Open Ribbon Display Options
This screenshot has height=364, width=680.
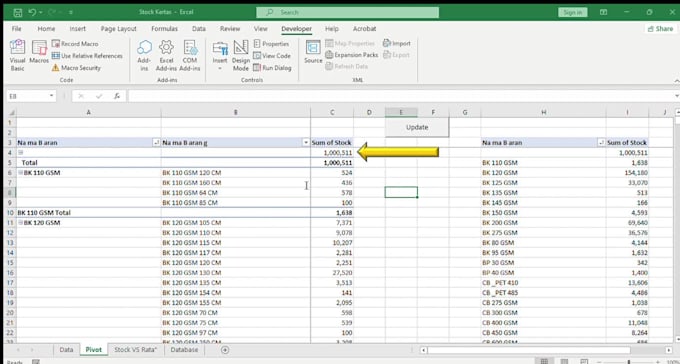click(x=603, y=12)
